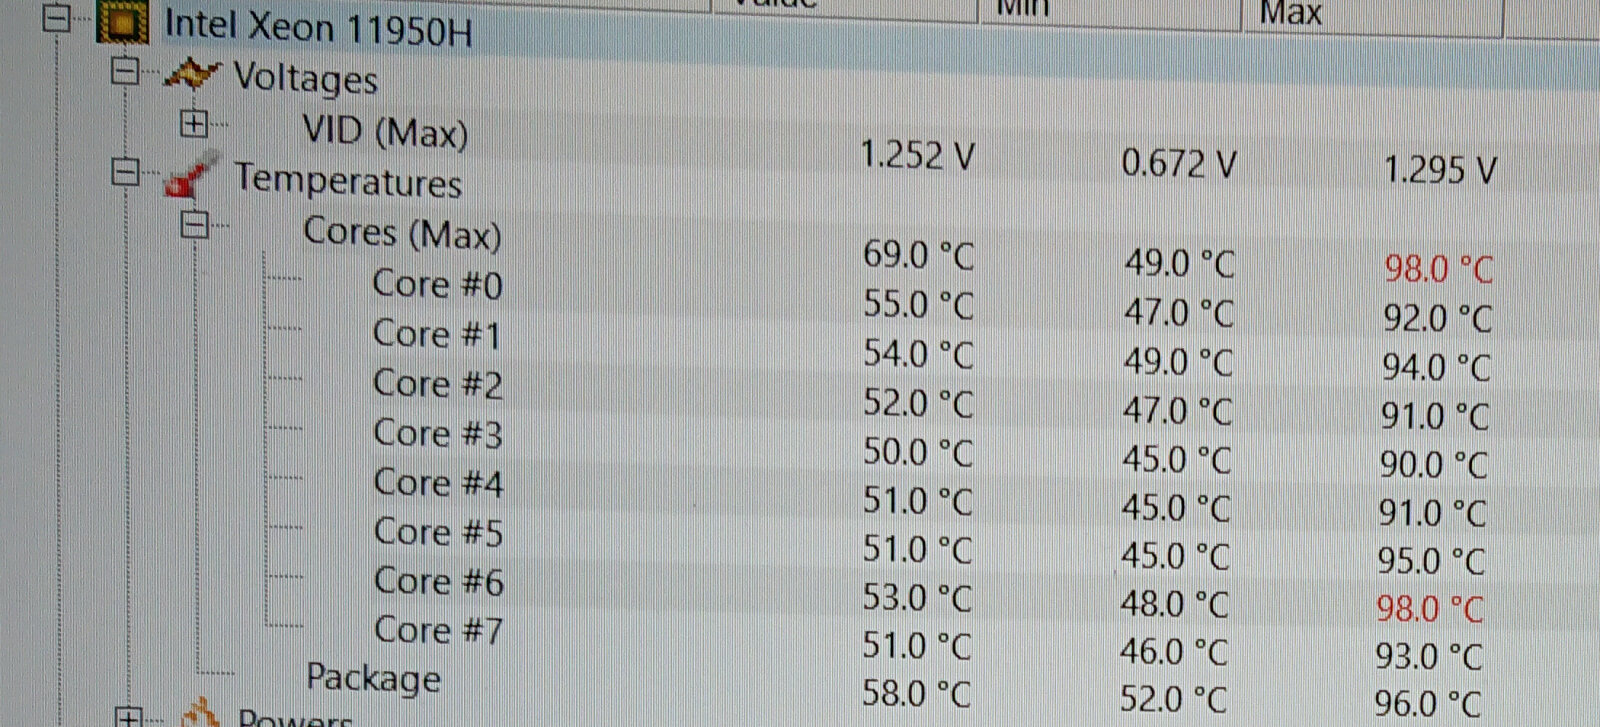Viewport: 1600px width, 727px height.
Task: Click the CPU chip icon beside Intel Xeon 11950H
Action: (x=123, y=23)
